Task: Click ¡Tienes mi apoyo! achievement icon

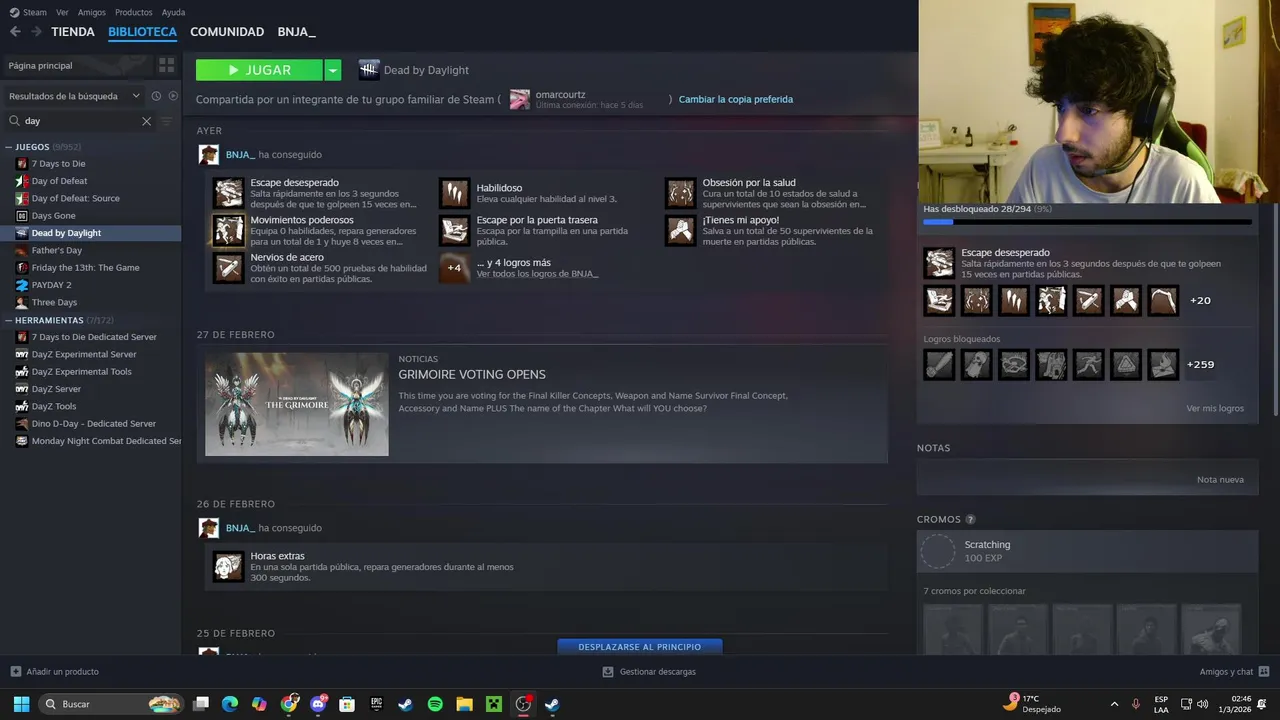Action: click(x=680, y=230)
